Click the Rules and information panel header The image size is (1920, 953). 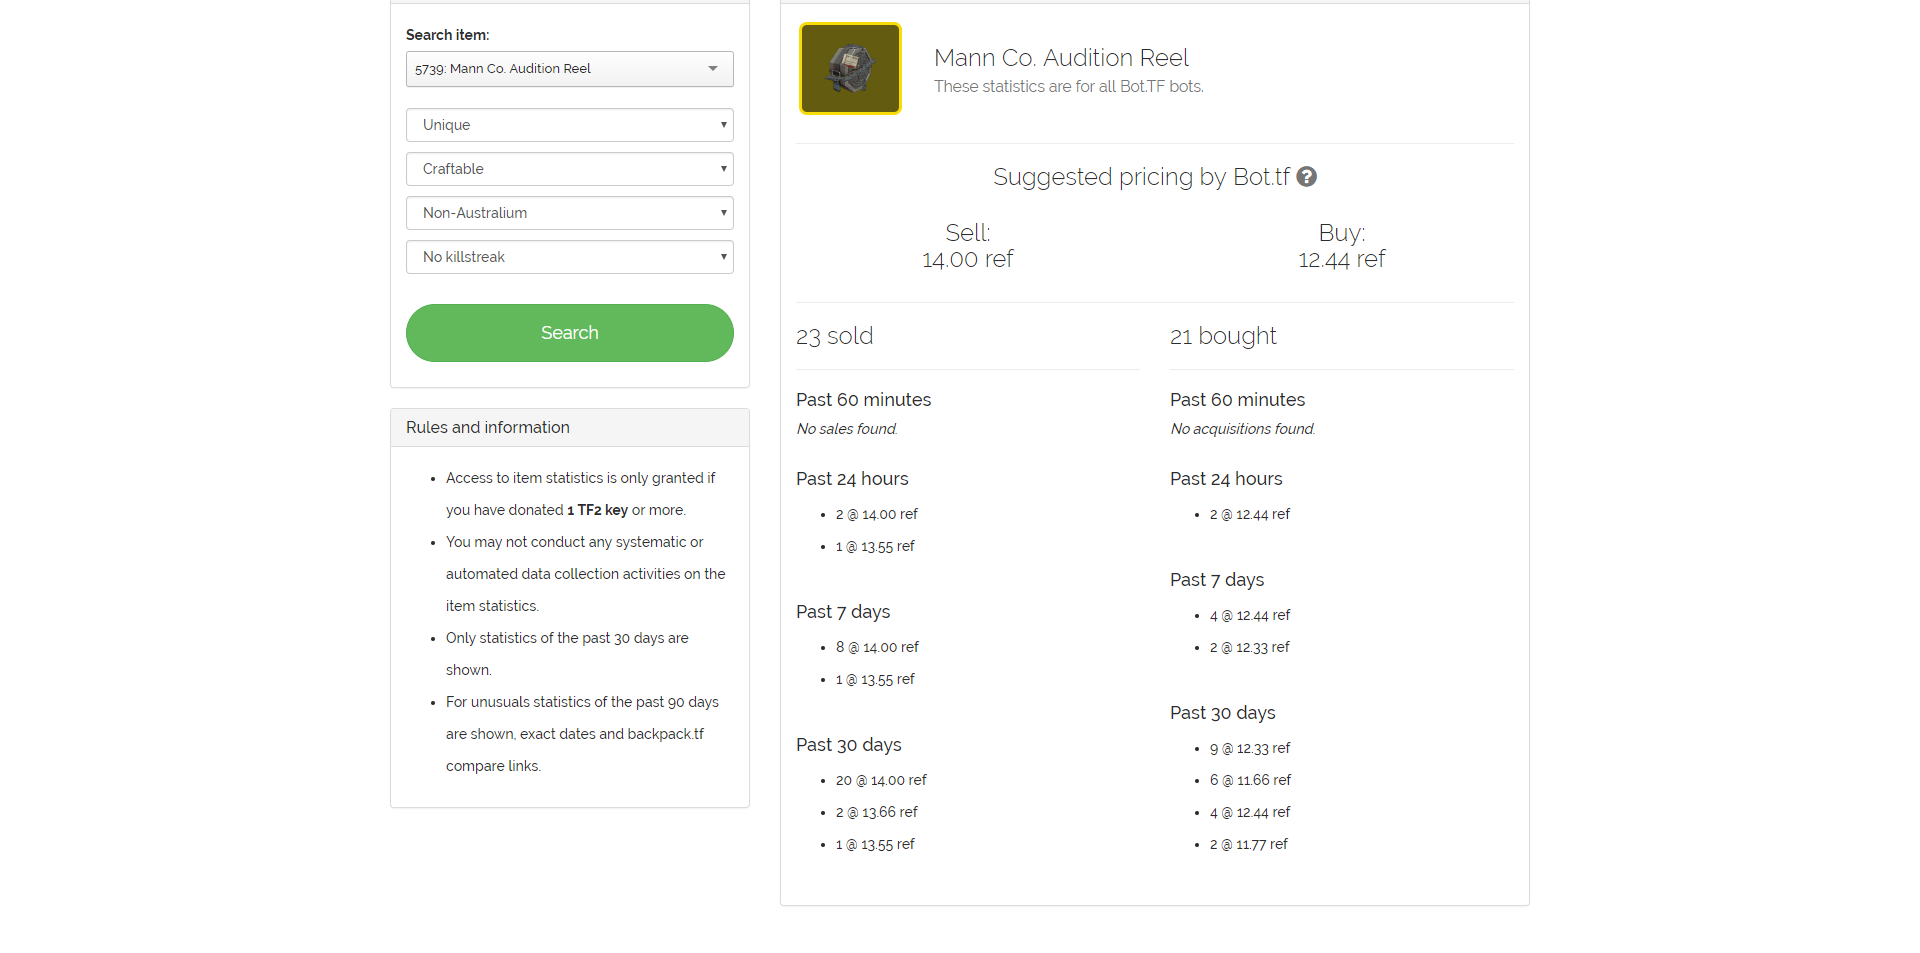(x=569, y=427)
